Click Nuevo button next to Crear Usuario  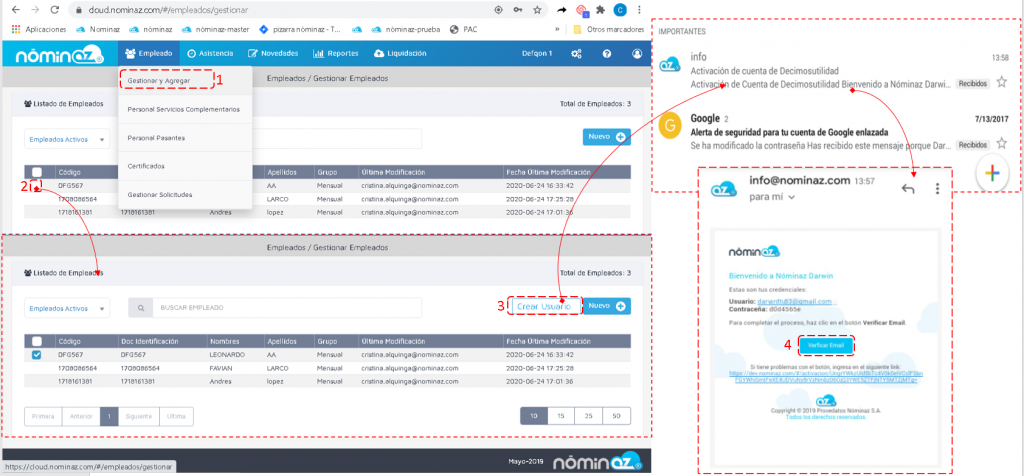[x=607, y=306]
